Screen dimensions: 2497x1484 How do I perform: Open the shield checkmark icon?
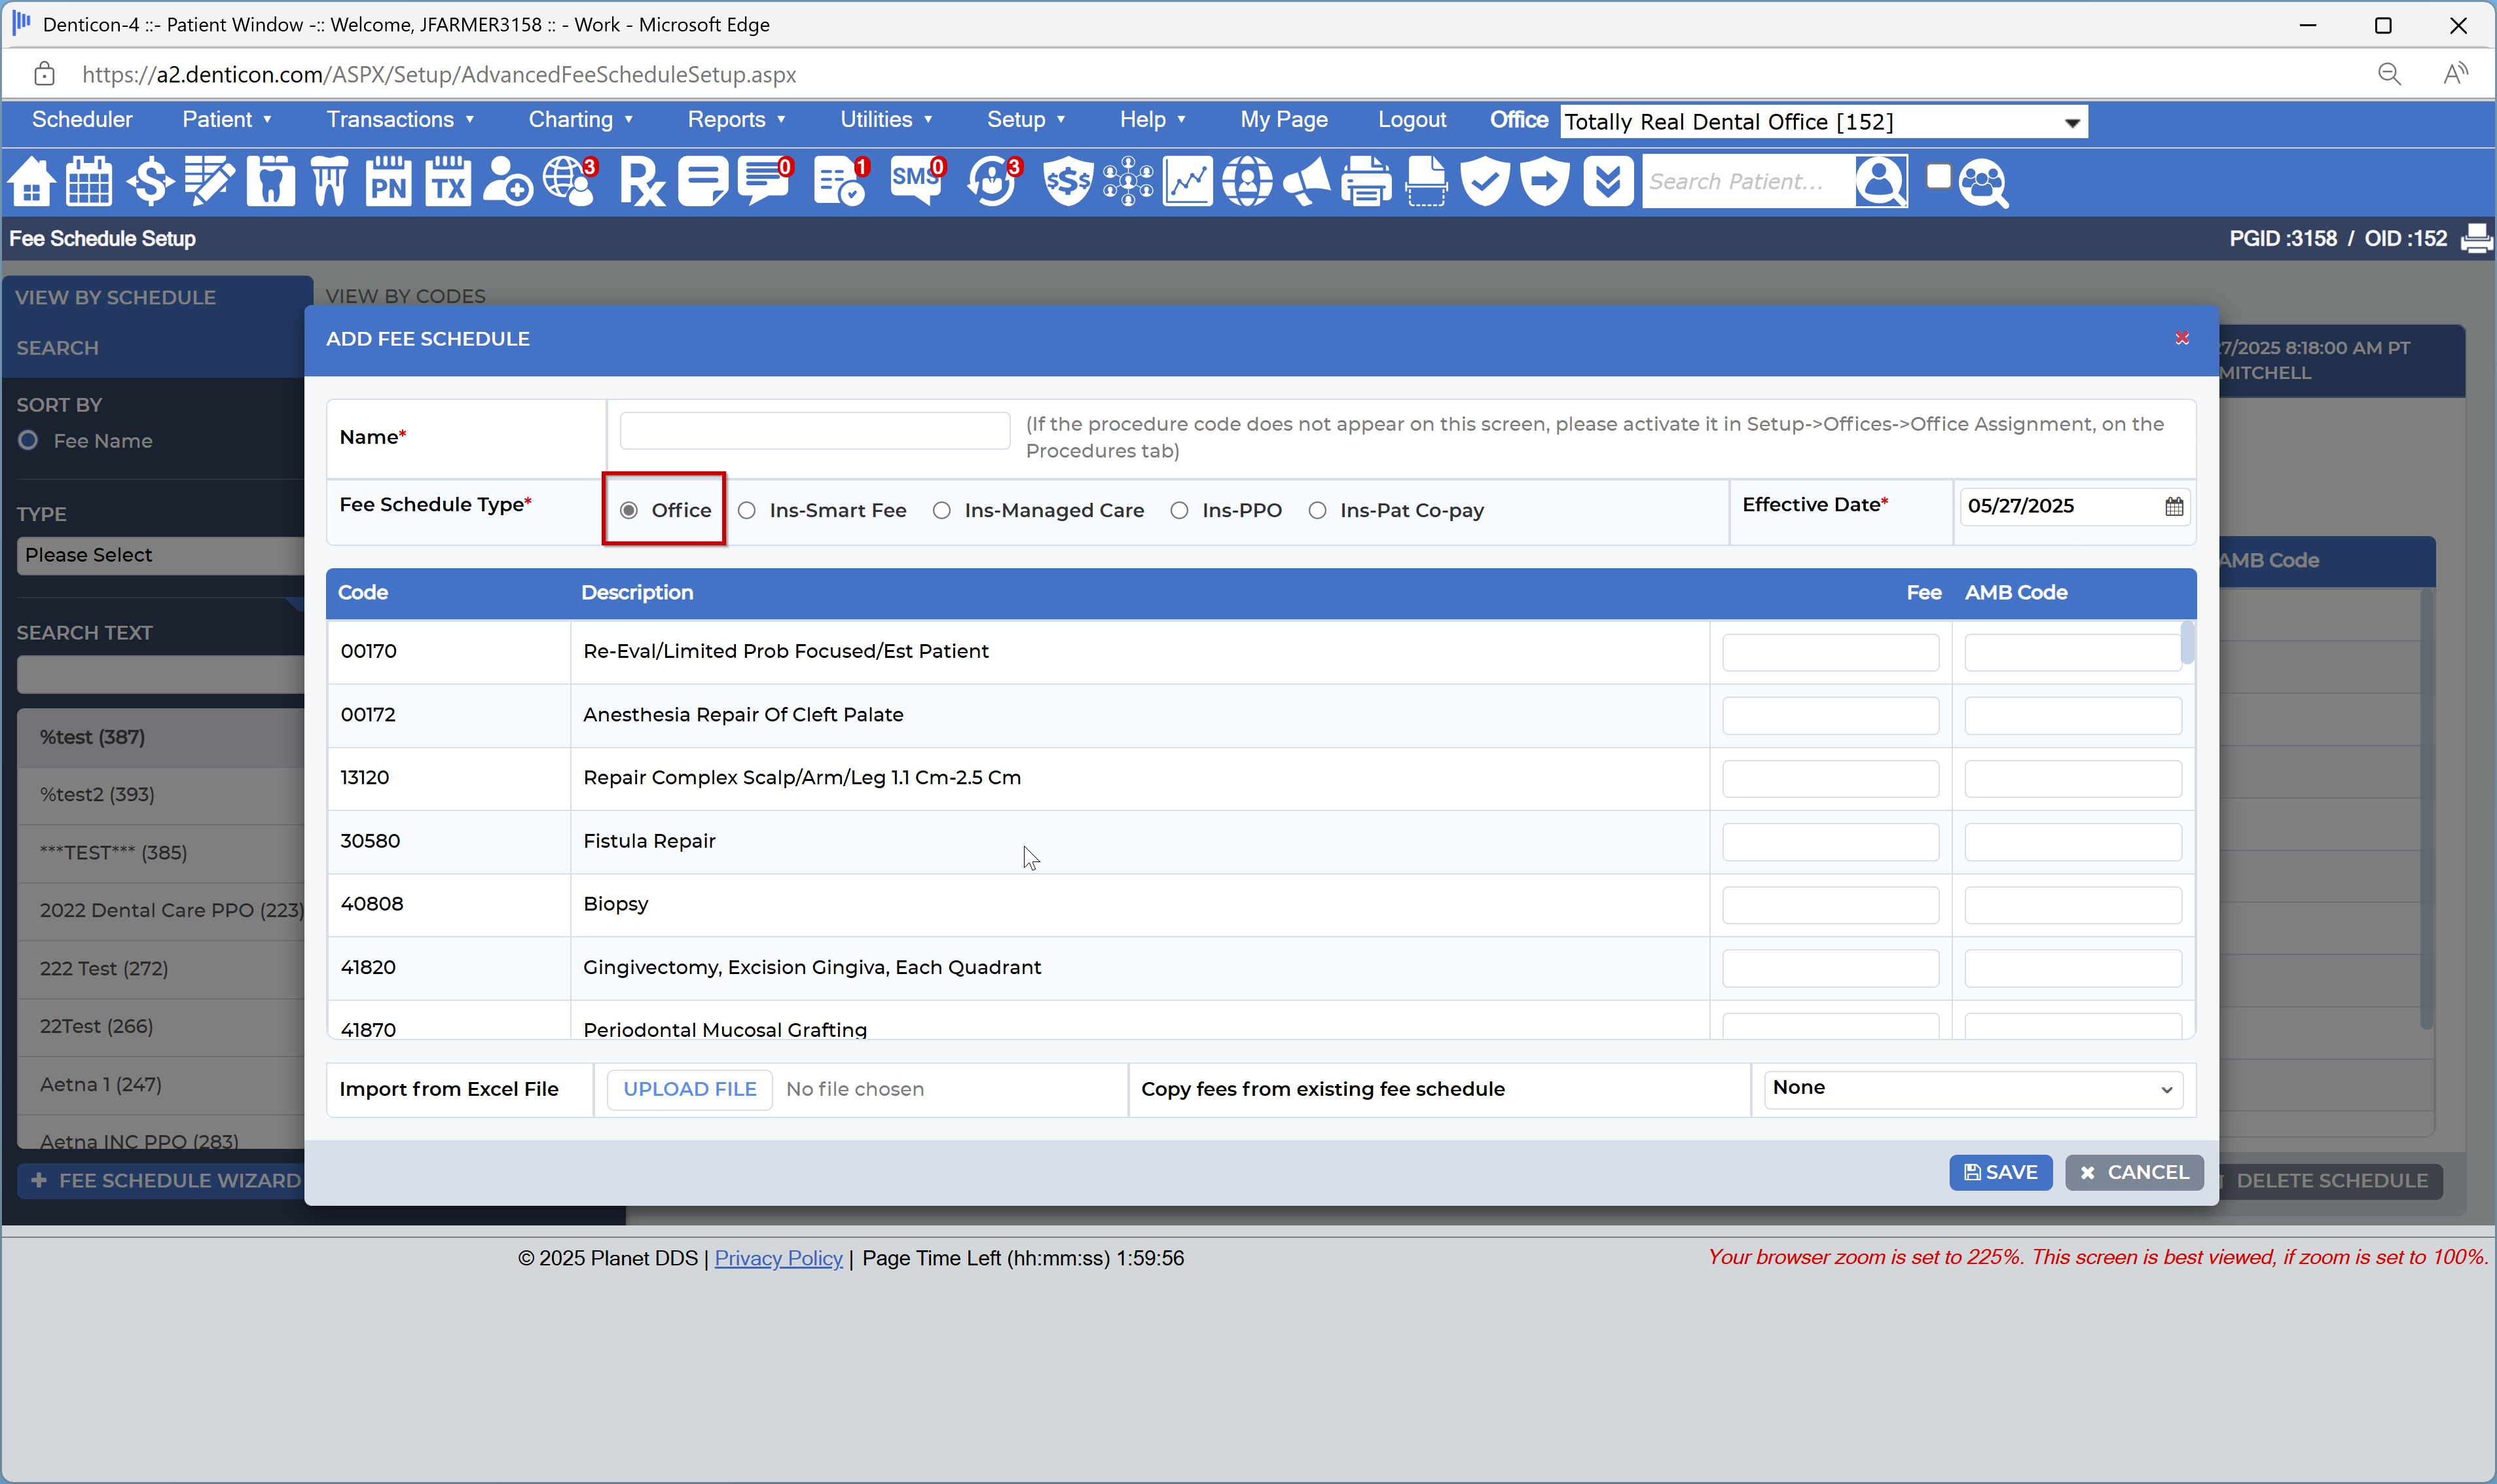tap(1486, 182)
